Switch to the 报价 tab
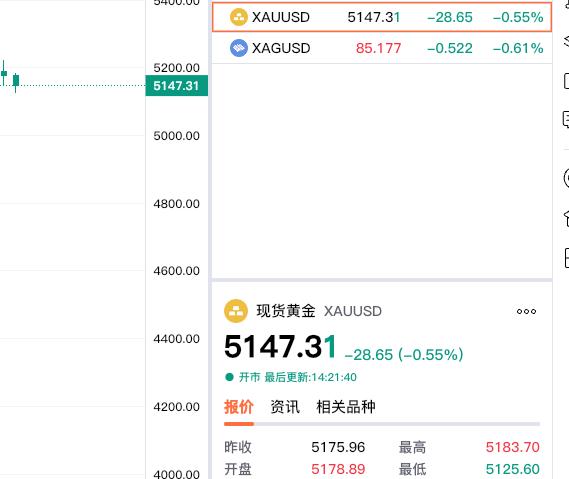 point(238,407)
